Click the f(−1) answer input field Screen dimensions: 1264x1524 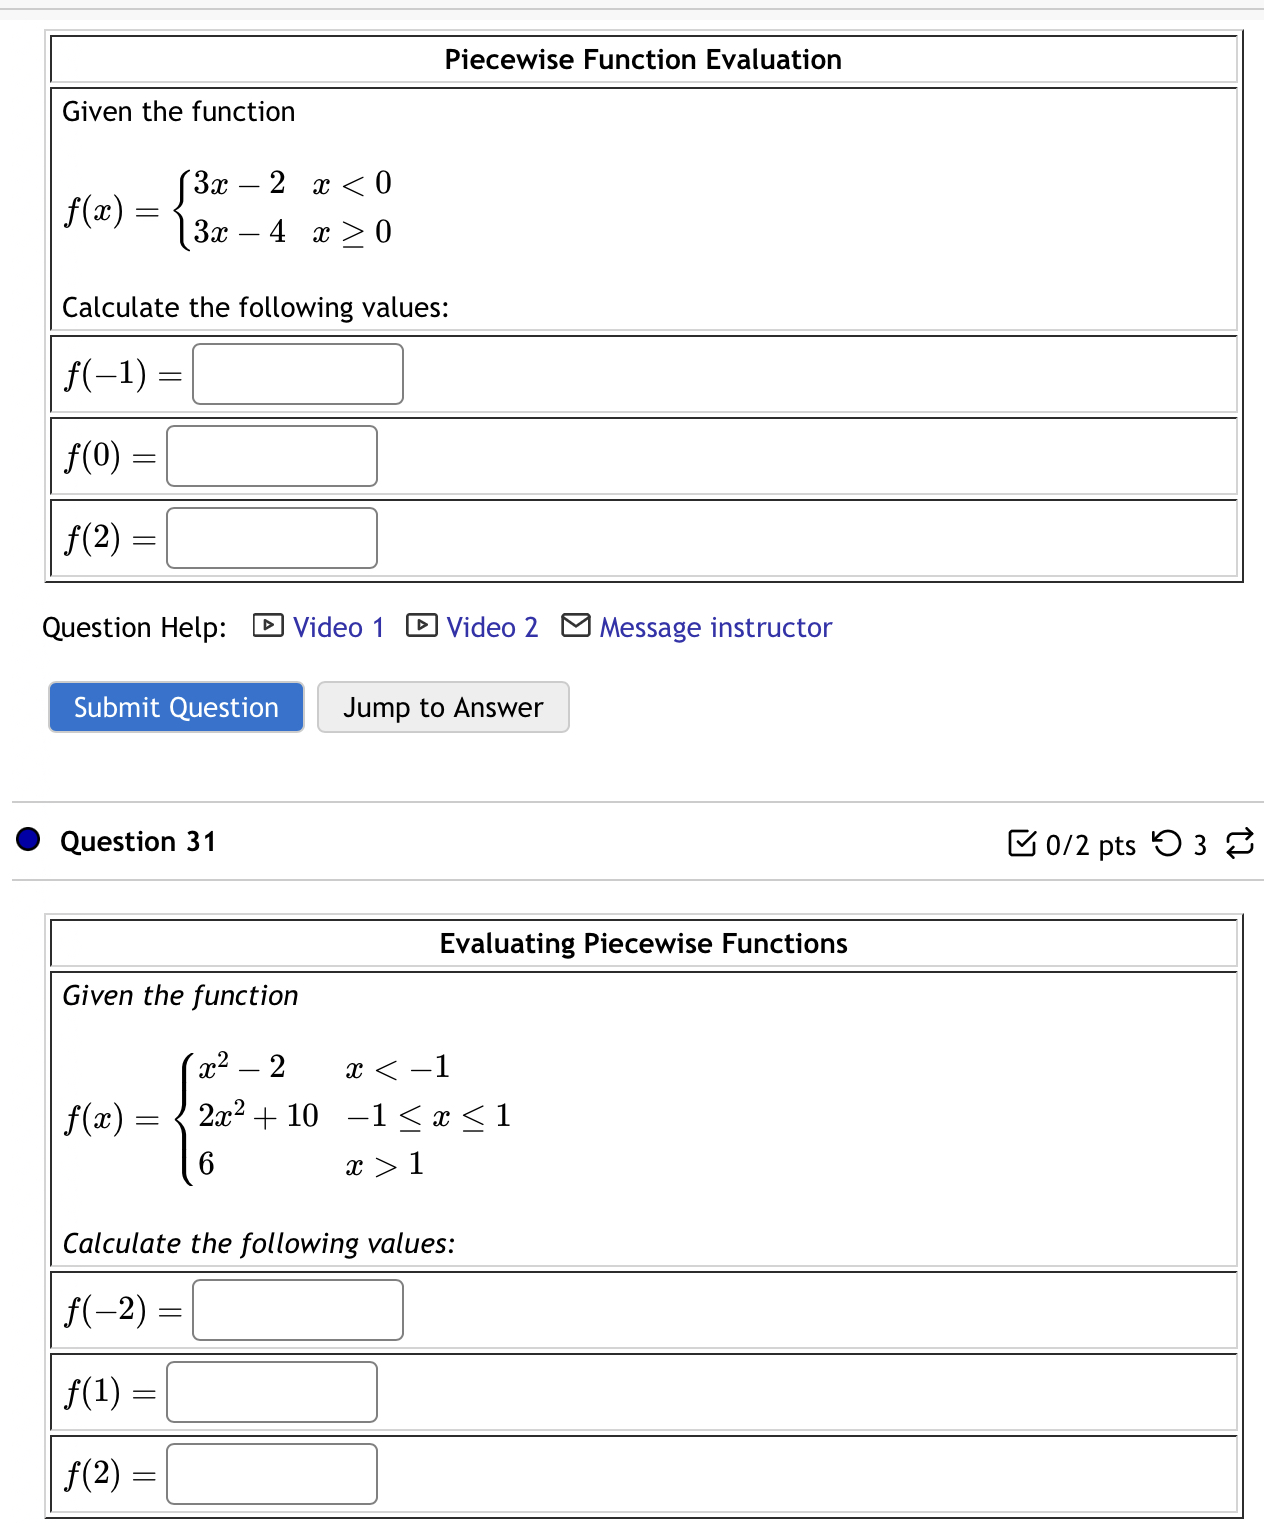pyautogui.click(x=296, y=374)
